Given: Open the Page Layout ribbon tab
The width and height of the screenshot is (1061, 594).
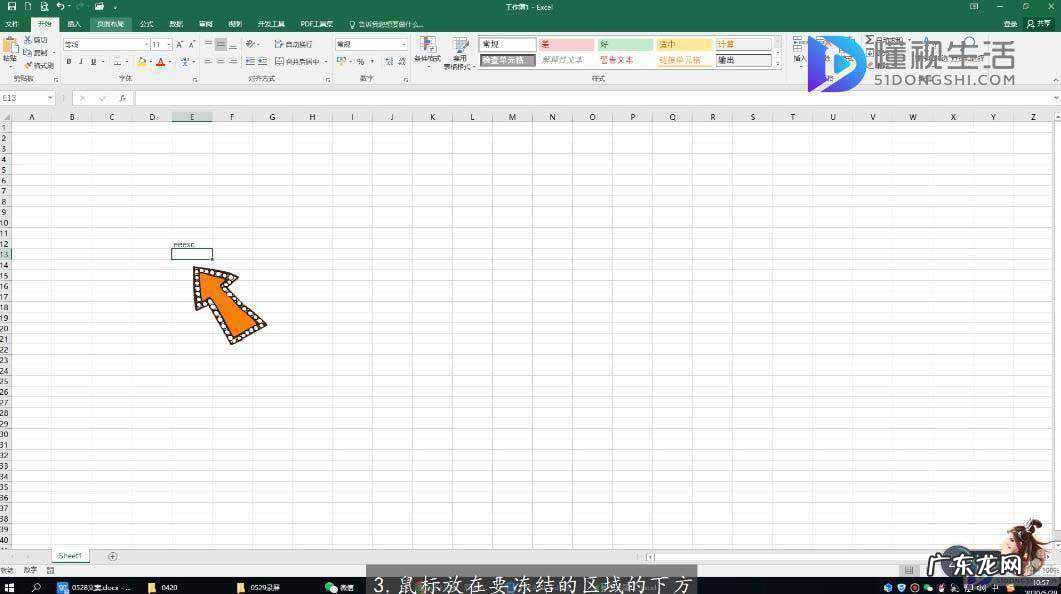Looking at the screenshot, I should pos(110,23).
